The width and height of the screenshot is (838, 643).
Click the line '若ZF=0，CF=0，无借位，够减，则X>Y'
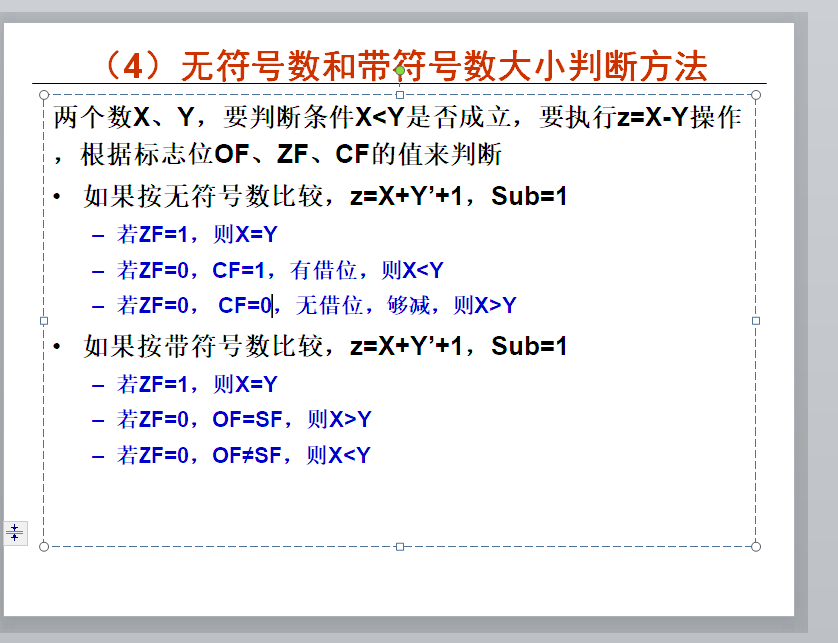(316, 305)
